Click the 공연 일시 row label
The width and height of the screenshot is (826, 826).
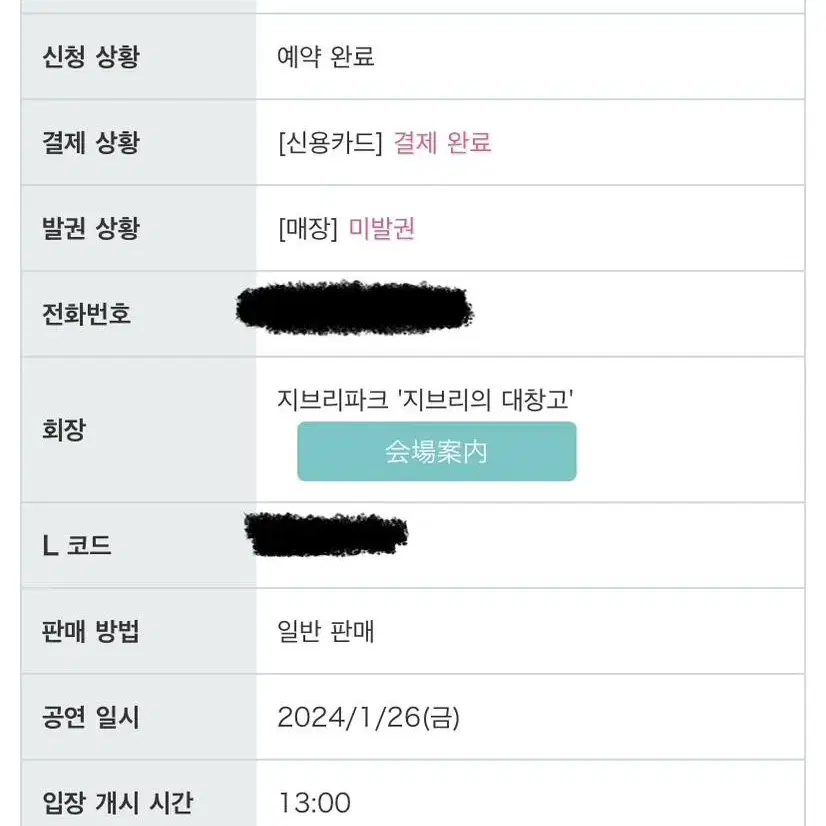click(x=91, y=717)
